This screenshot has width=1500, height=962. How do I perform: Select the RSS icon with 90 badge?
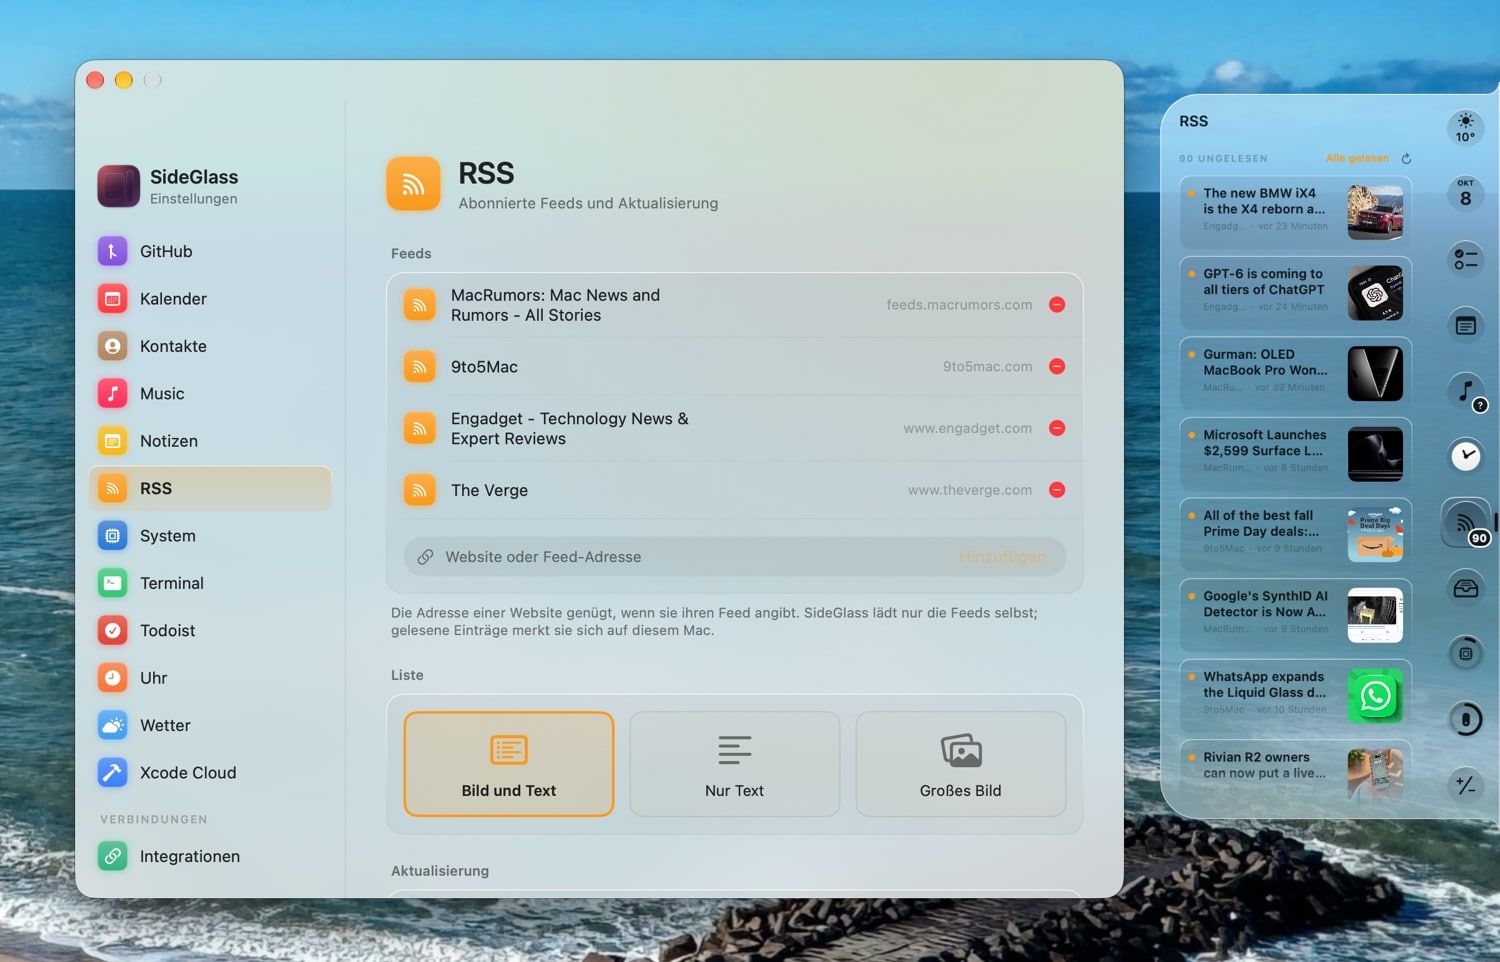tap(1466, 523)
